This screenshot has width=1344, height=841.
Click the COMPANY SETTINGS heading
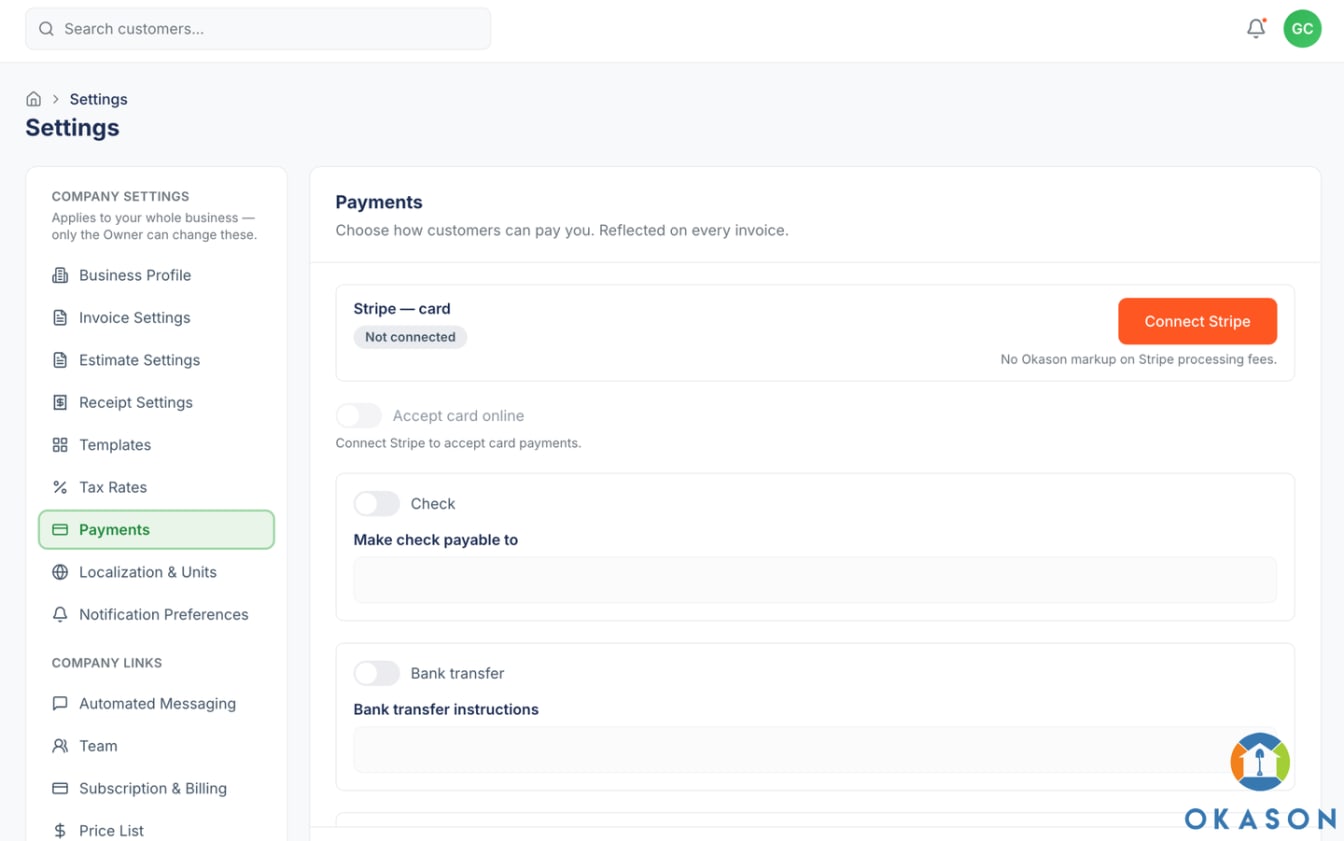[120, 196]
